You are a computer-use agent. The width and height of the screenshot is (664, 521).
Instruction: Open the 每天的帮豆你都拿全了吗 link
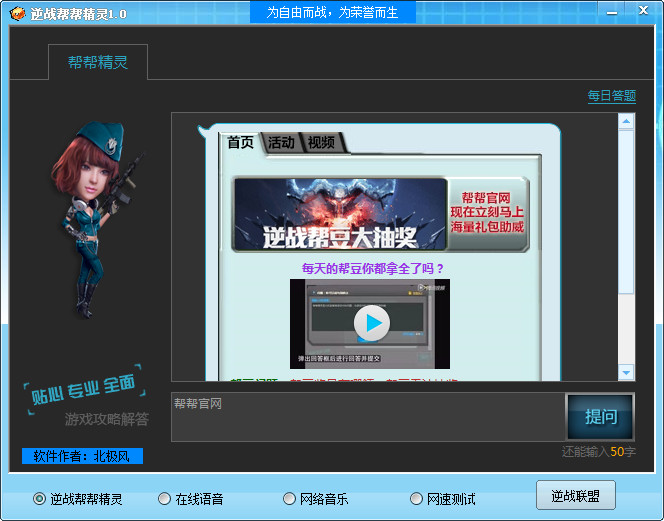[x=373, y=268]
